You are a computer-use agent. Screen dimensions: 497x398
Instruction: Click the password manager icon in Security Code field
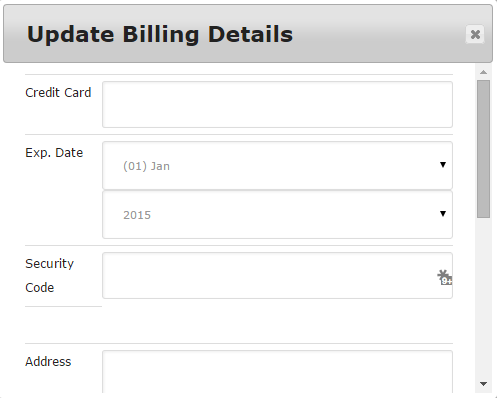pos(445,277)
